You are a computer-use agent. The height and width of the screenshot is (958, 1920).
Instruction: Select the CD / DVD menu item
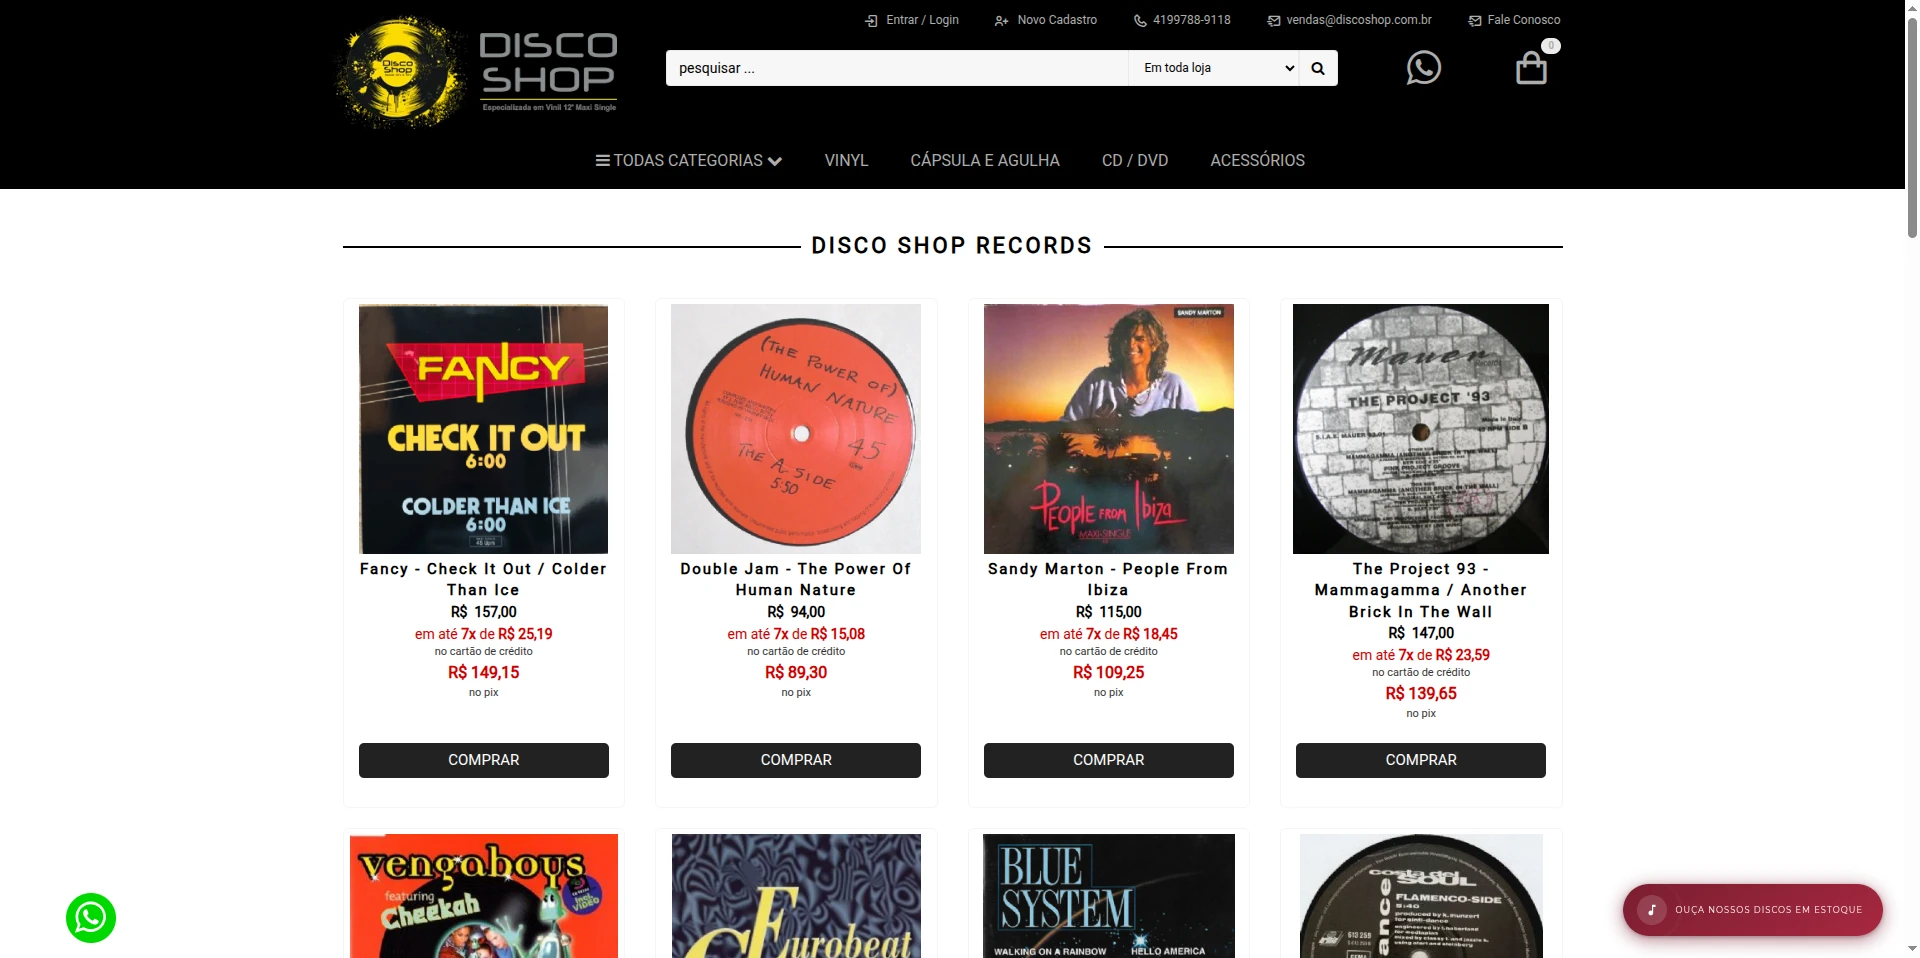click(1135, 160)
